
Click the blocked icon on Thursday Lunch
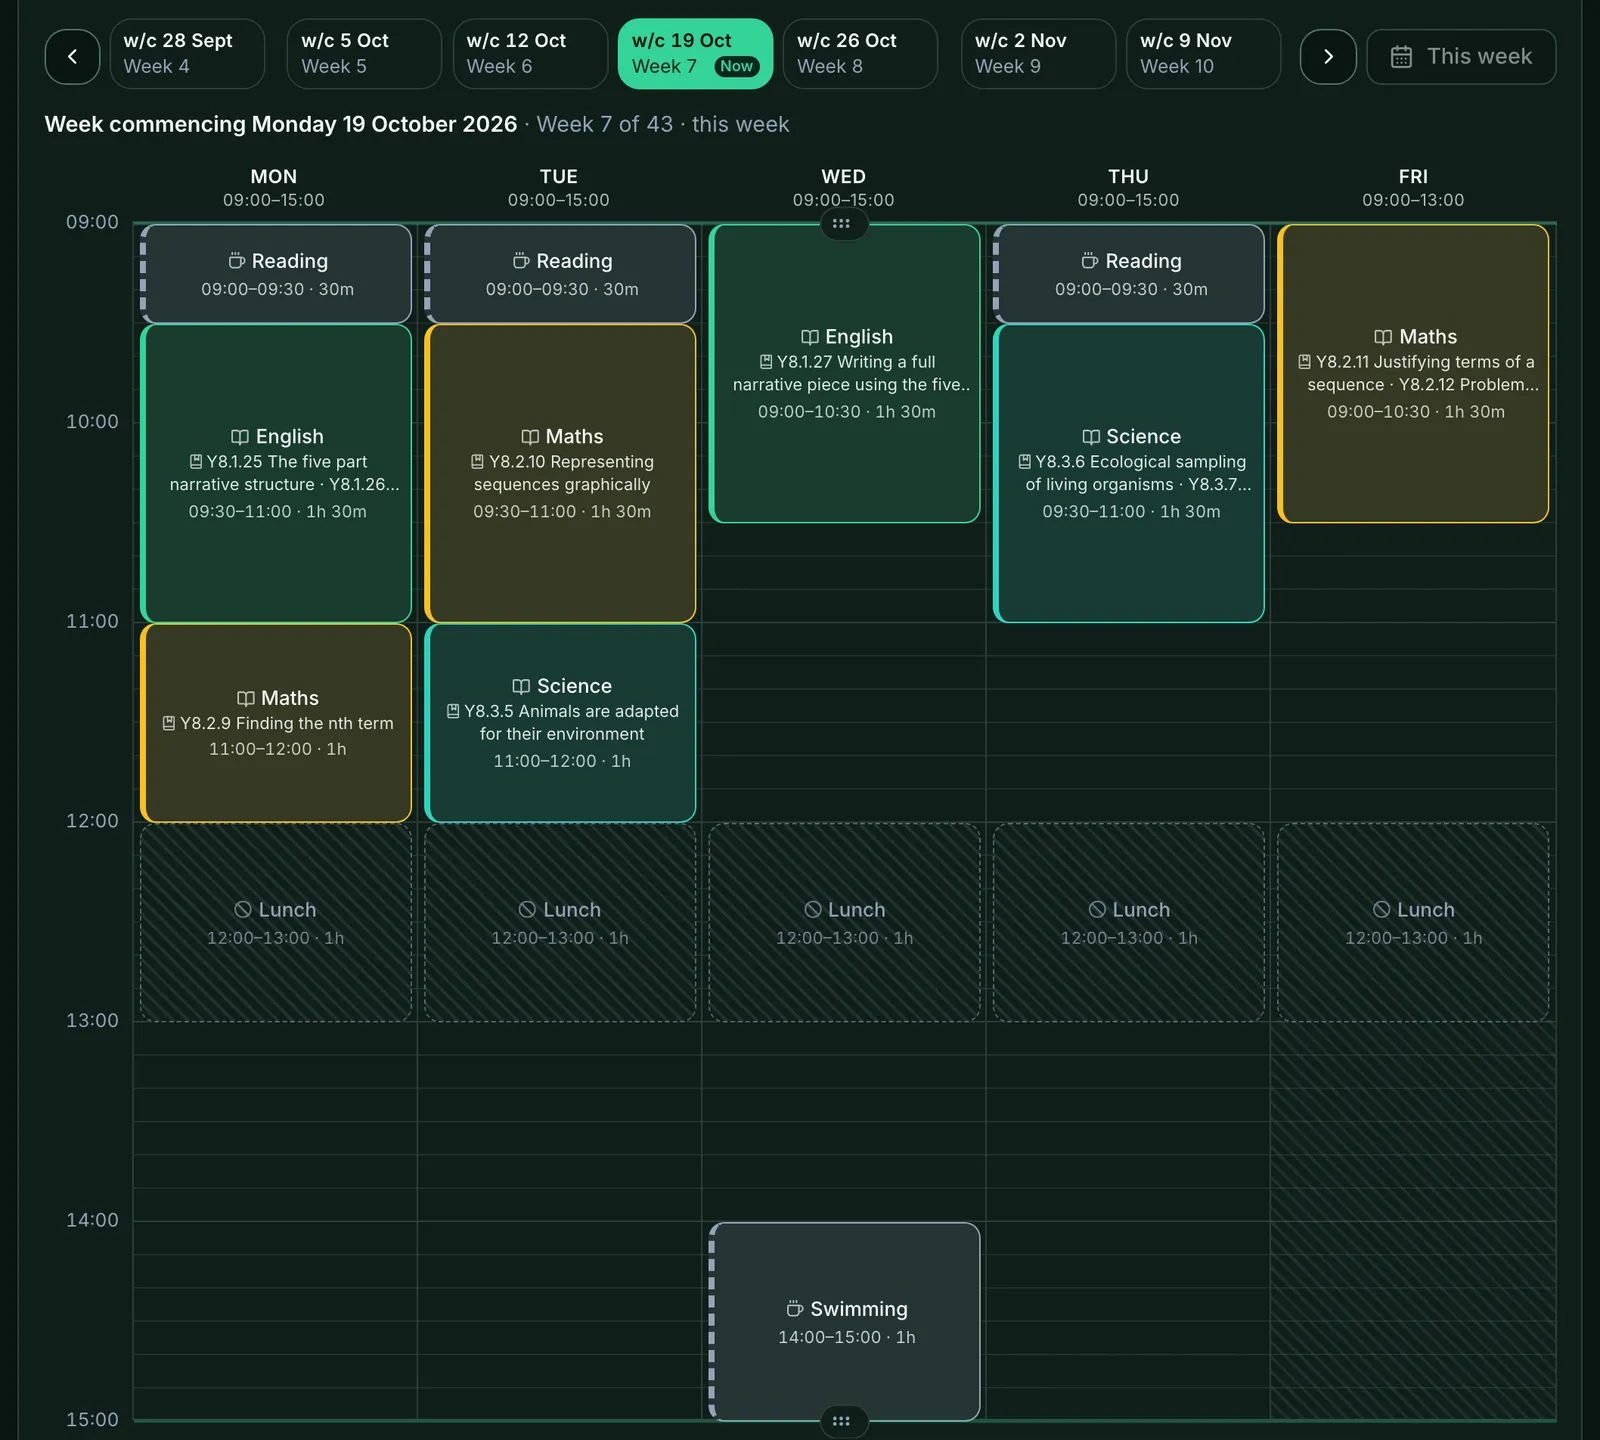point(1097,910)
